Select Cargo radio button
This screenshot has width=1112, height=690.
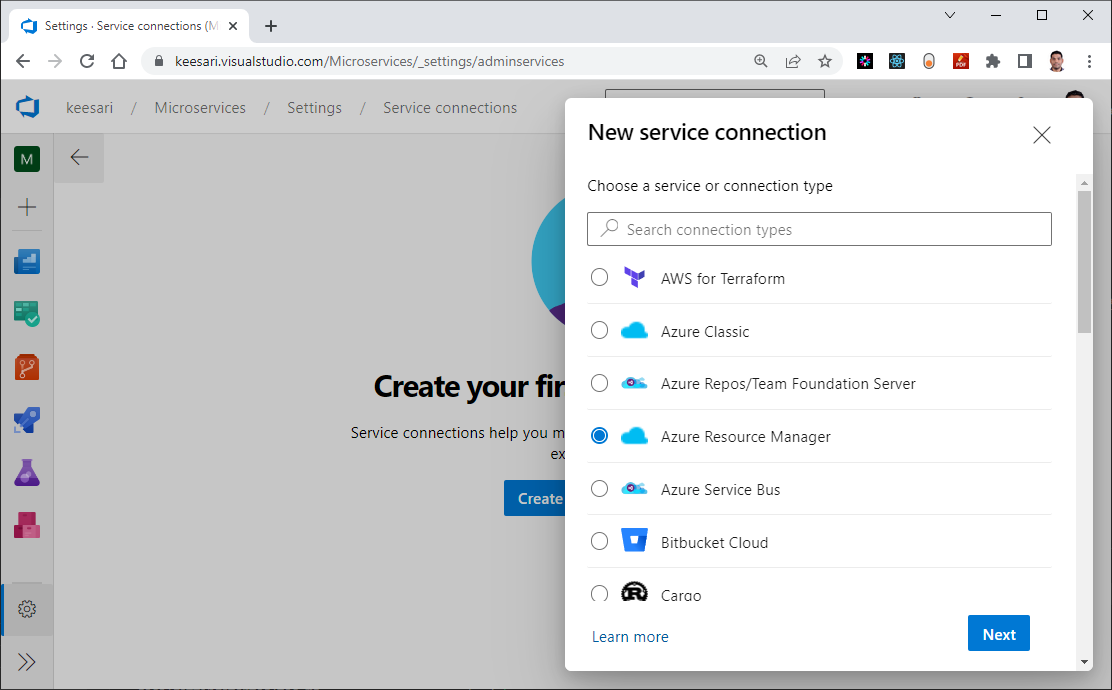tap(599, 593)
